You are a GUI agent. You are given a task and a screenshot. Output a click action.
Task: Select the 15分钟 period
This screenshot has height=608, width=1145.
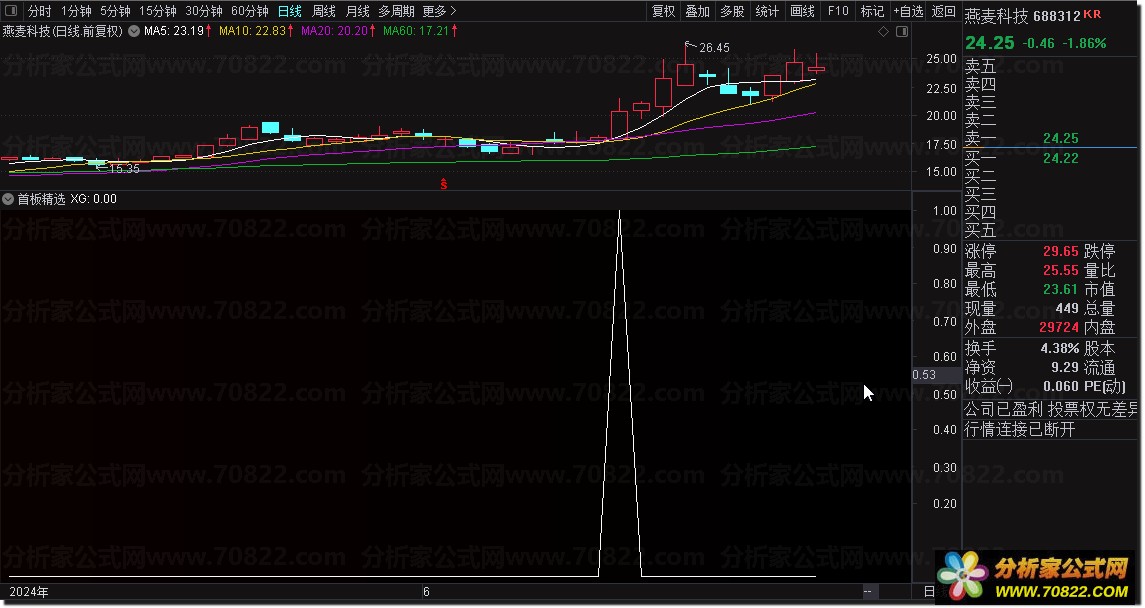click(158, 11)
